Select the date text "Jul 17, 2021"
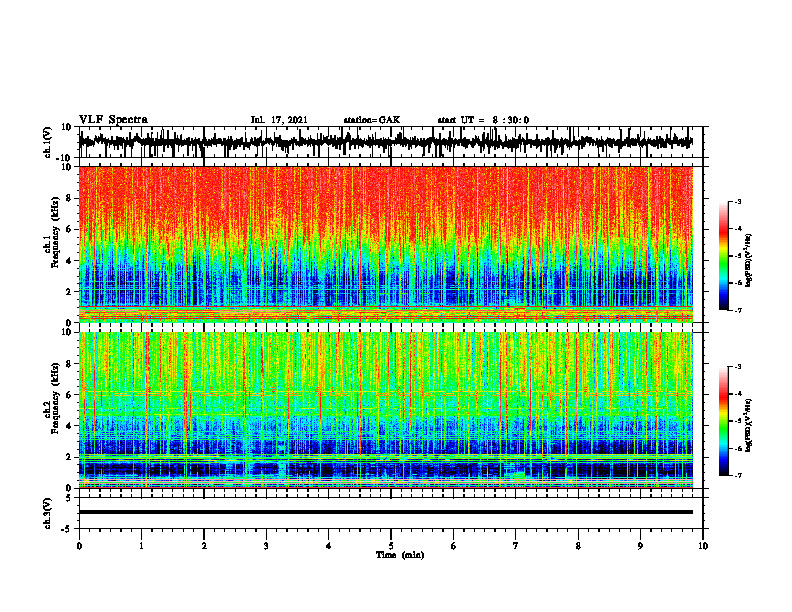The height and width of the screenshot is (612, 792). (x=279, y=120)
